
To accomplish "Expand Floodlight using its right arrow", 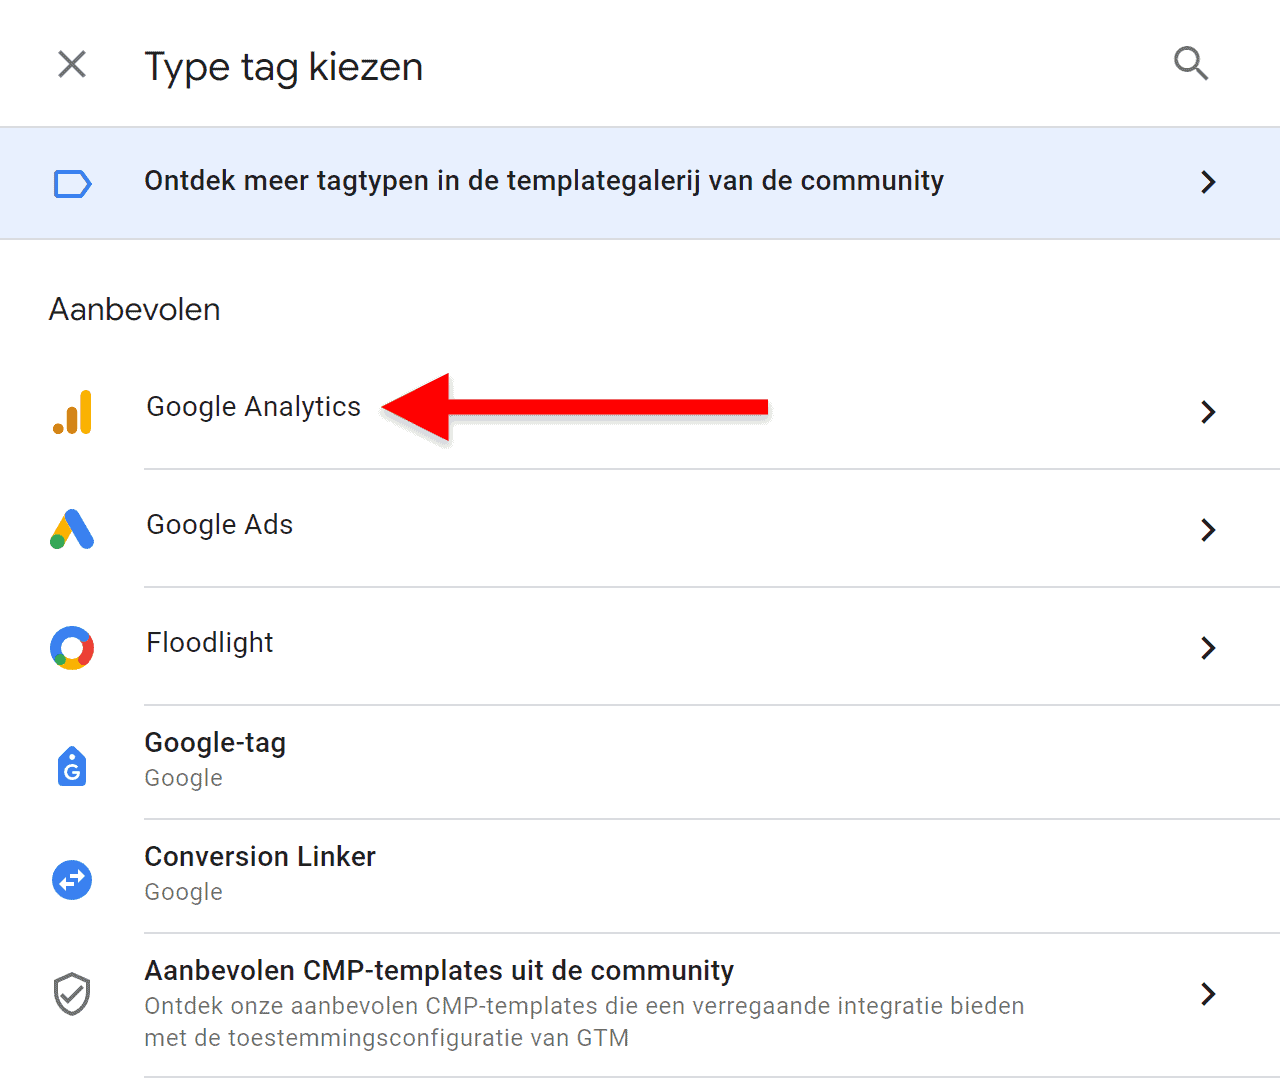I will (x=1209, y=647).
